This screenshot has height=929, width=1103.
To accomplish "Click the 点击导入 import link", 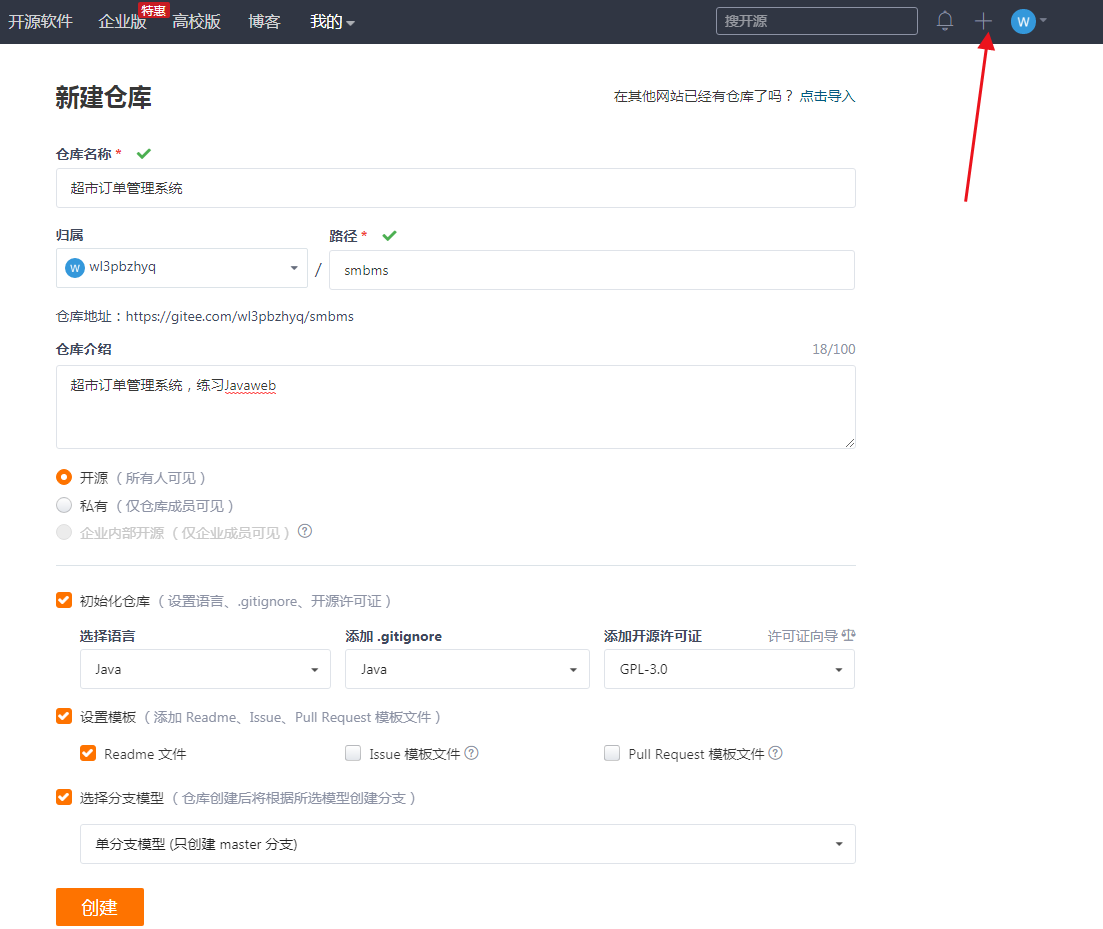I will (x=827, y=96).
